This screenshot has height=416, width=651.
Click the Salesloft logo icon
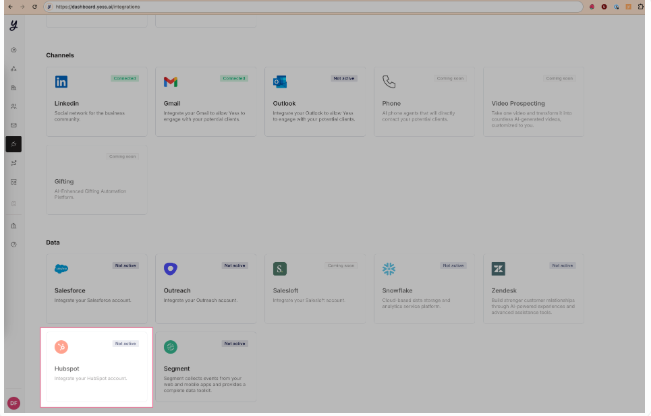click(280, 269)
